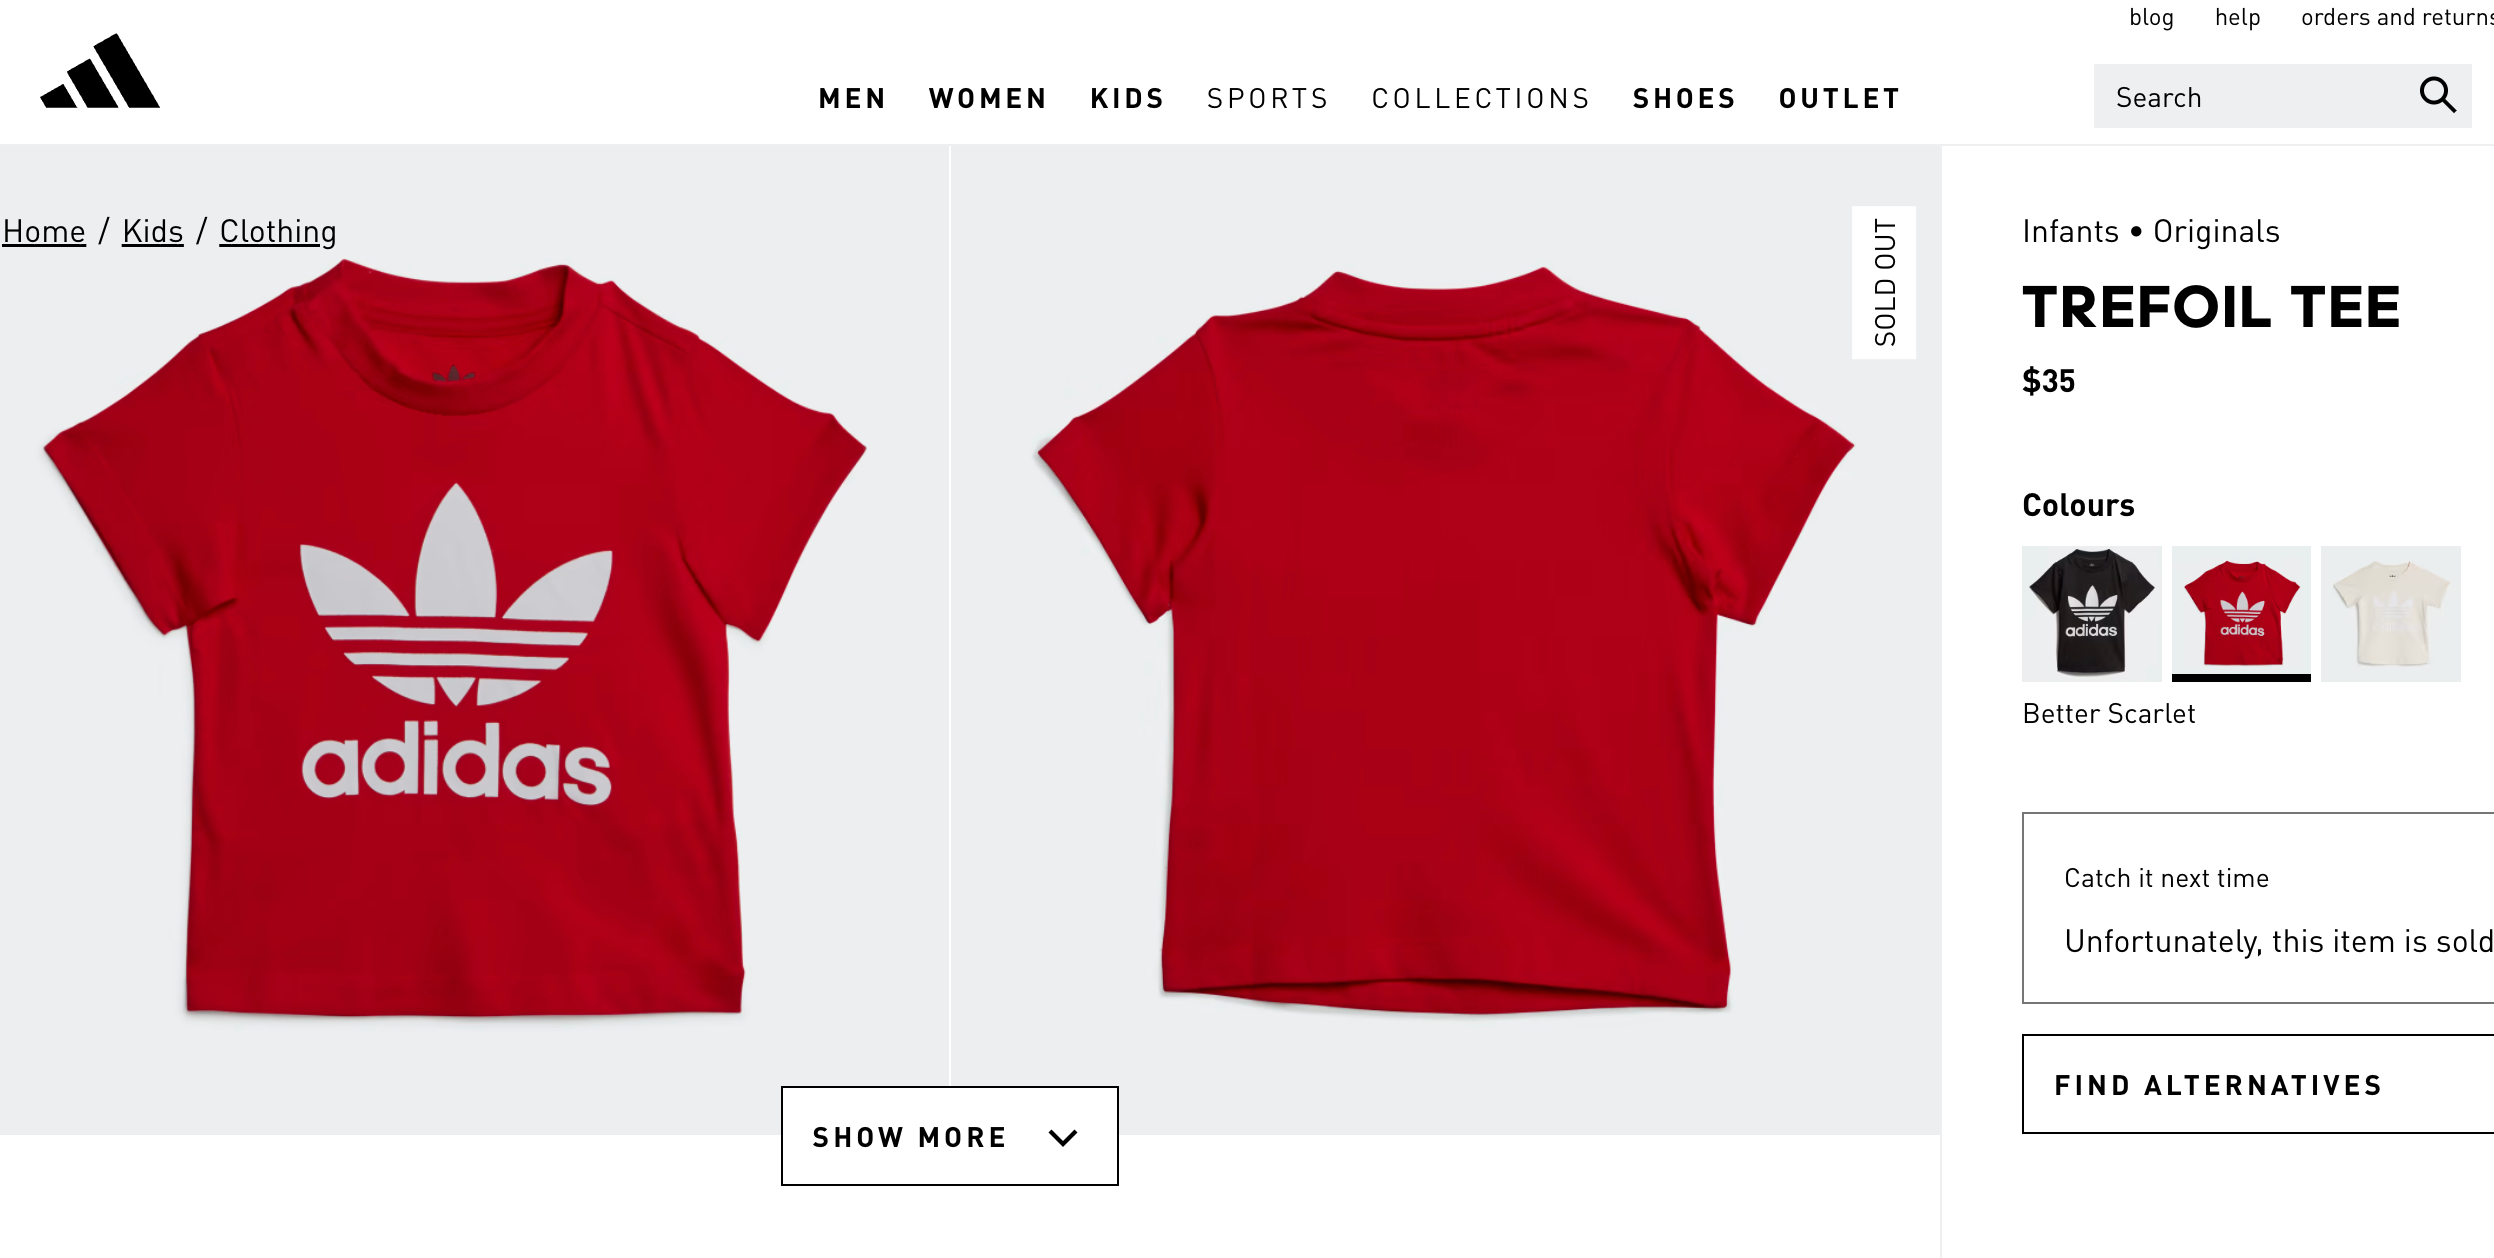Go to Home breadcrumb link
Image resolution: width=2494 pixels, height=1258 pixels.
[x=44, y=231]
